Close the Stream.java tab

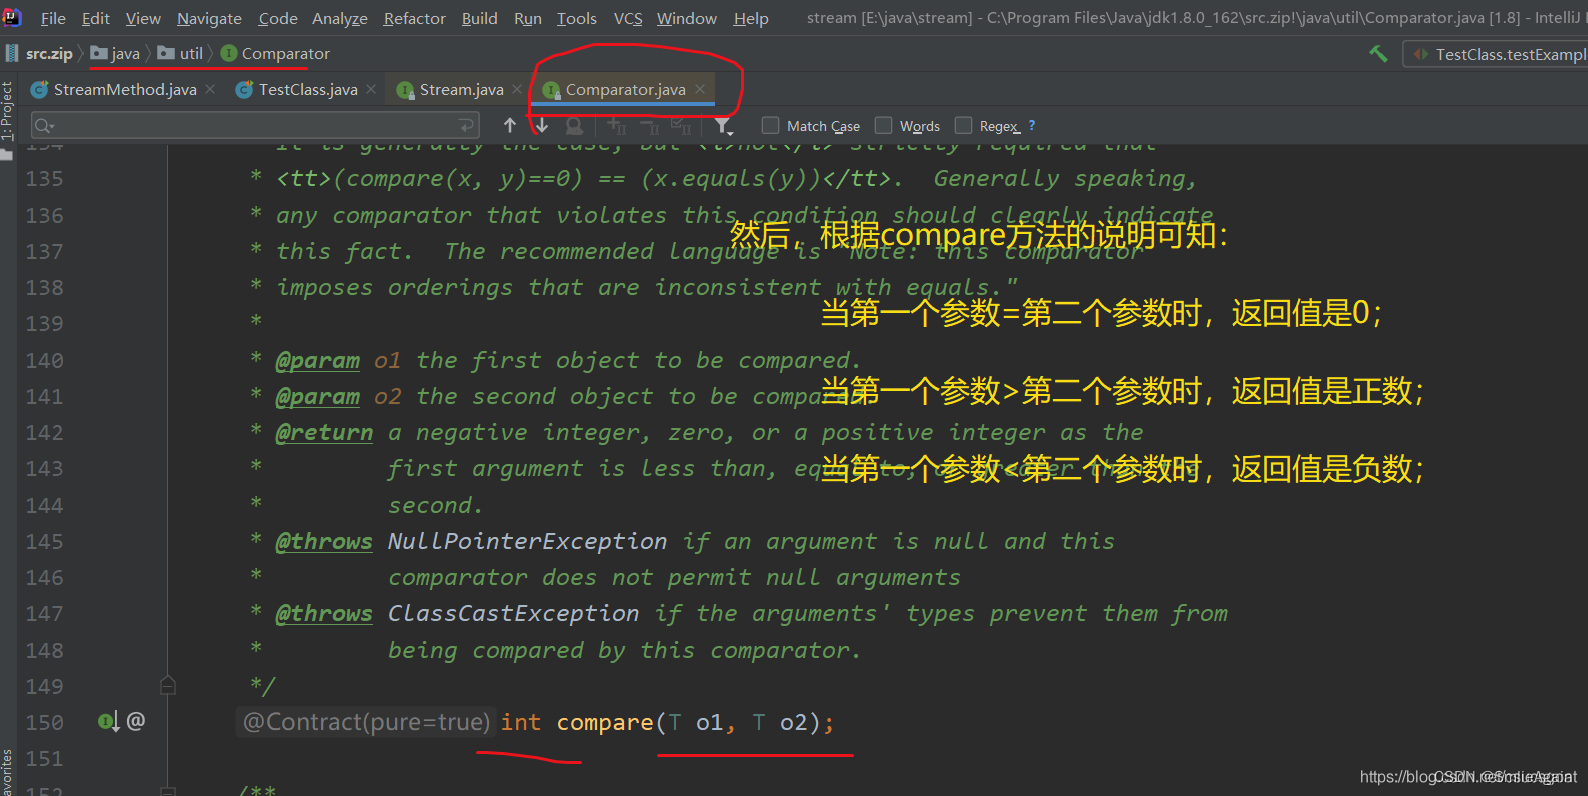(x=517, y=89)
